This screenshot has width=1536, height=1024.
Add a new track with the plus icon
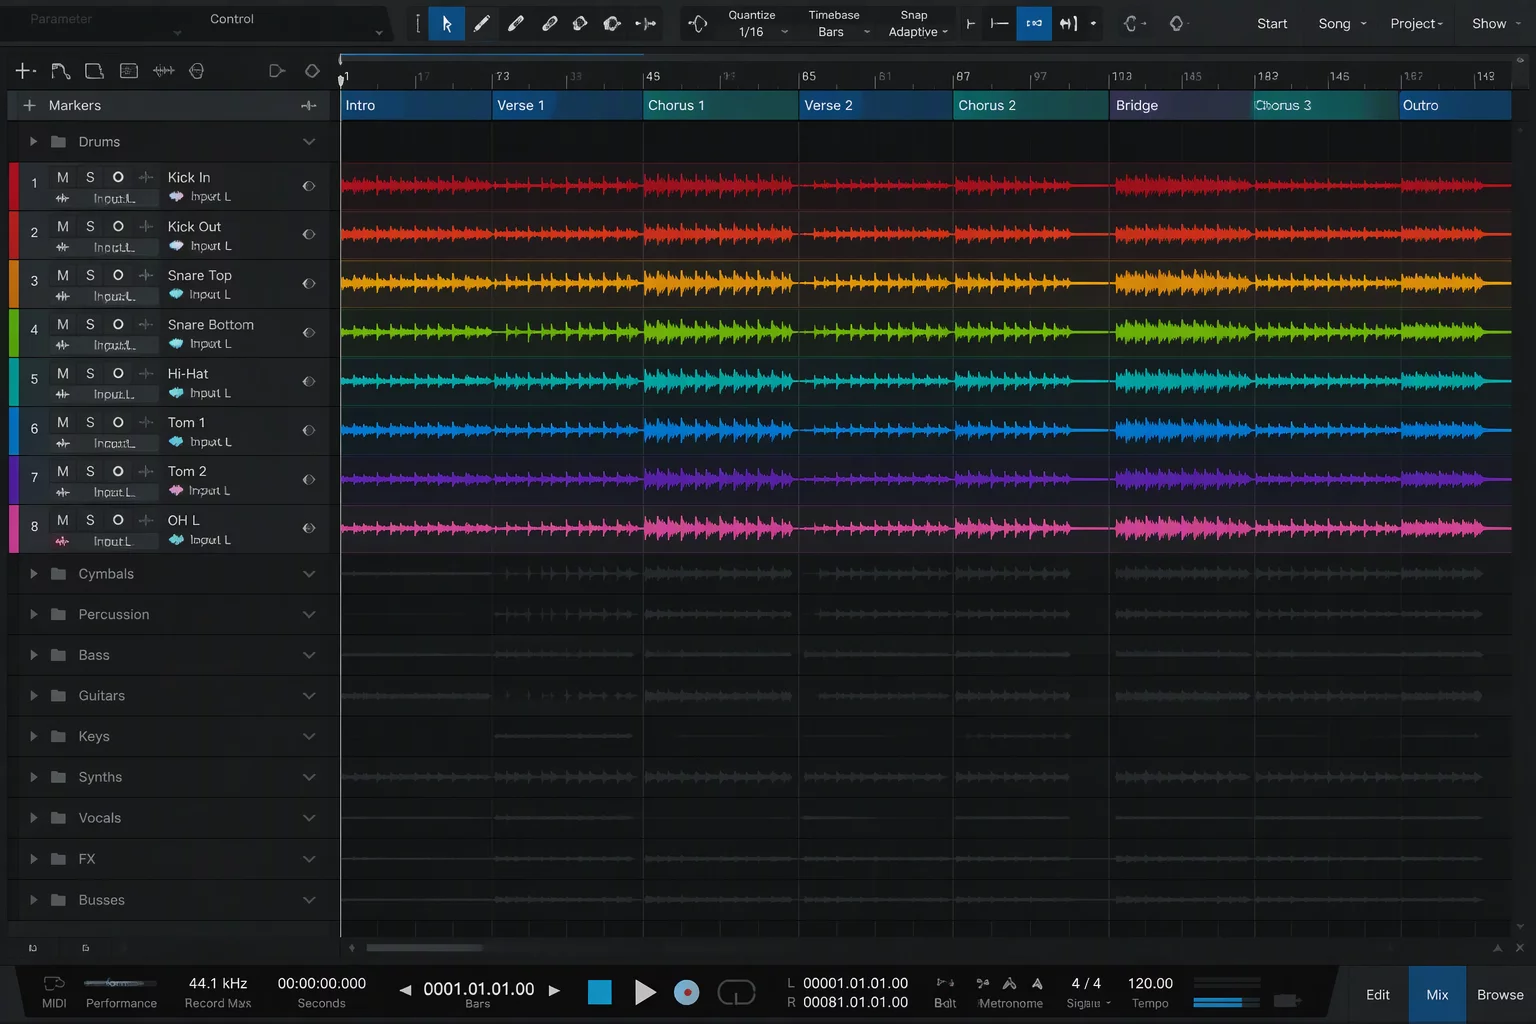24,71
